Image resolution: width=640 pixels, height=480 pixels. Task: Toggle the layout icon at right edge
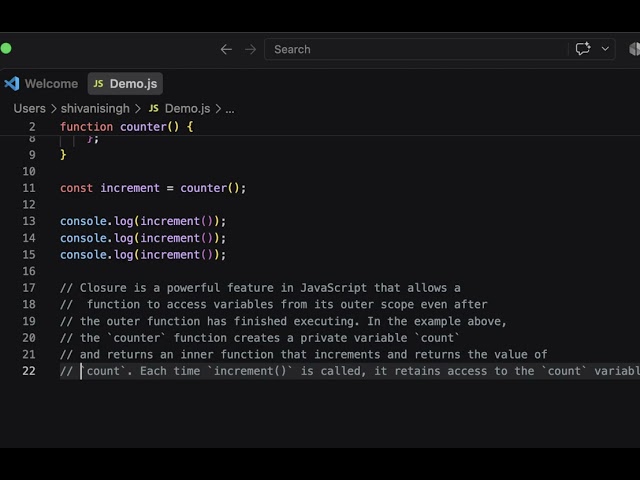634,49
